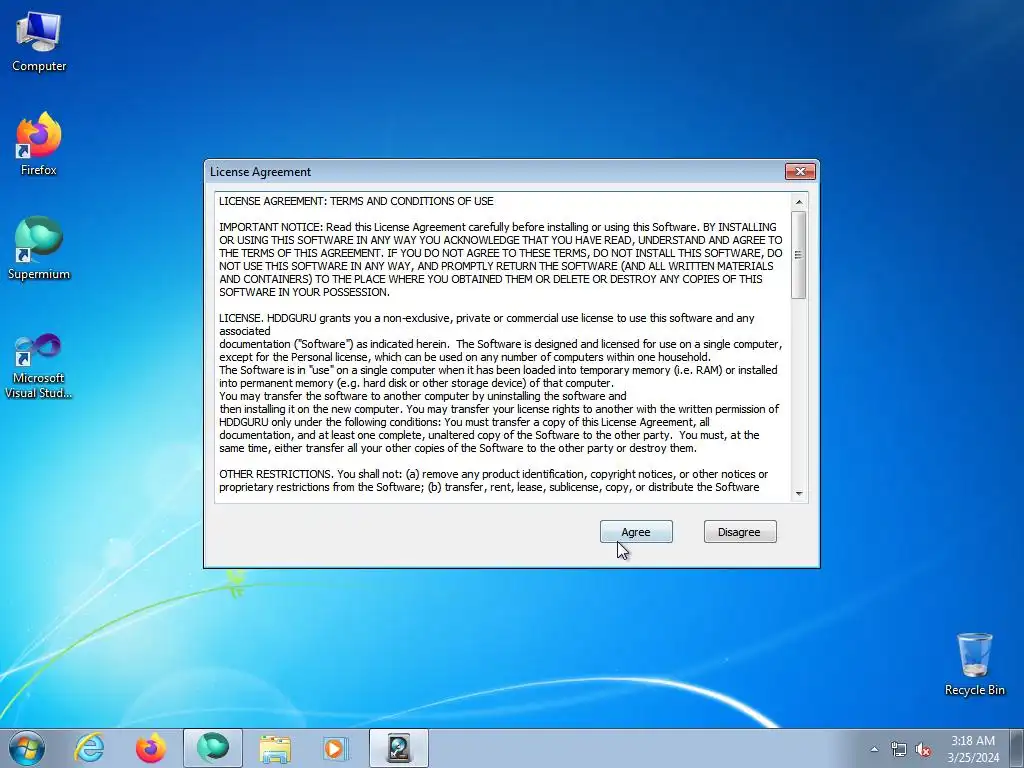The width and height of the screenshot is (1024, 768).
Task: Click the "IMPORTANT NOTICE" paragraph text
Action: pos(500,259)
